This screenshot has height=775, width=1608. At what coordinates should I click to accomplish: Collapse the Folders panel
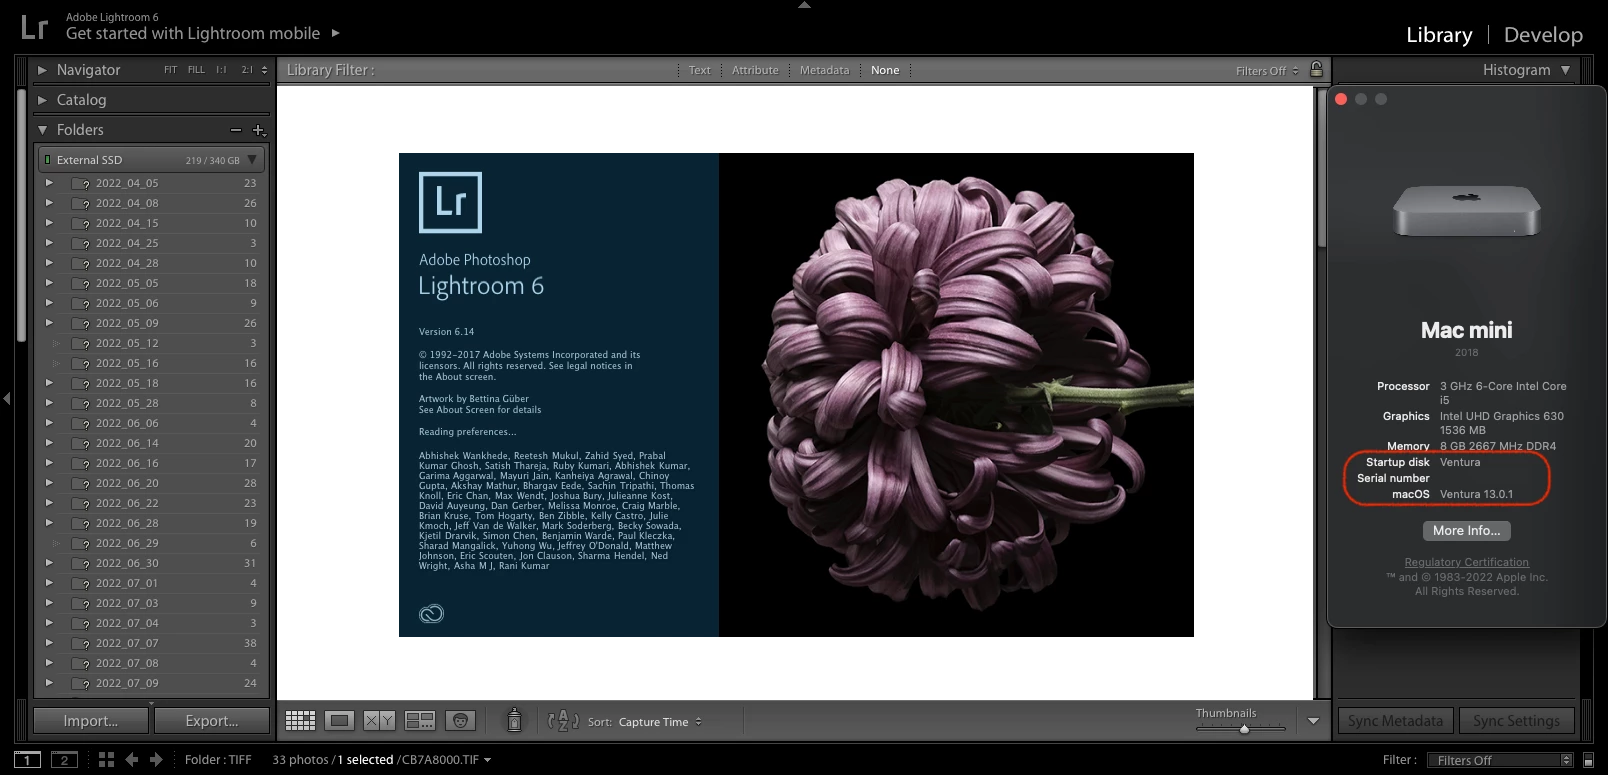pyautogui.click(x=42, y=130)
